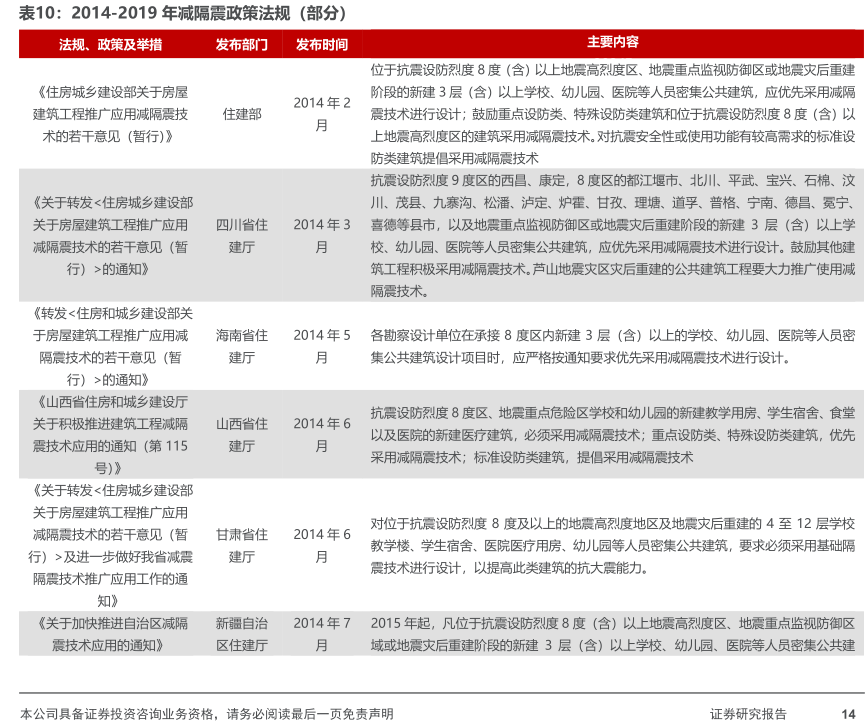Screen dimensions: 865x722
Task: Click the 2014 年 2 月 date cell
Action: [x=322, y=114]
